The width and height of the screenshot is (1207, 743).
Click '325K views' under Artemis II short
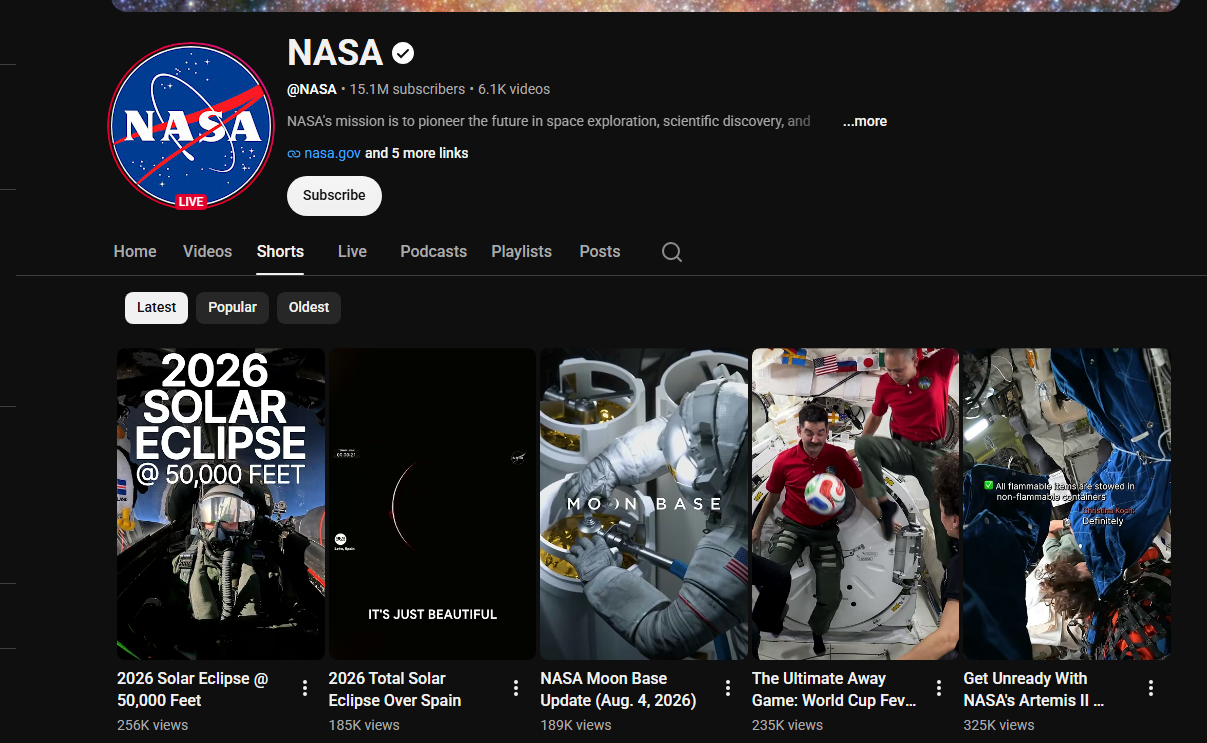coord(999,725)
